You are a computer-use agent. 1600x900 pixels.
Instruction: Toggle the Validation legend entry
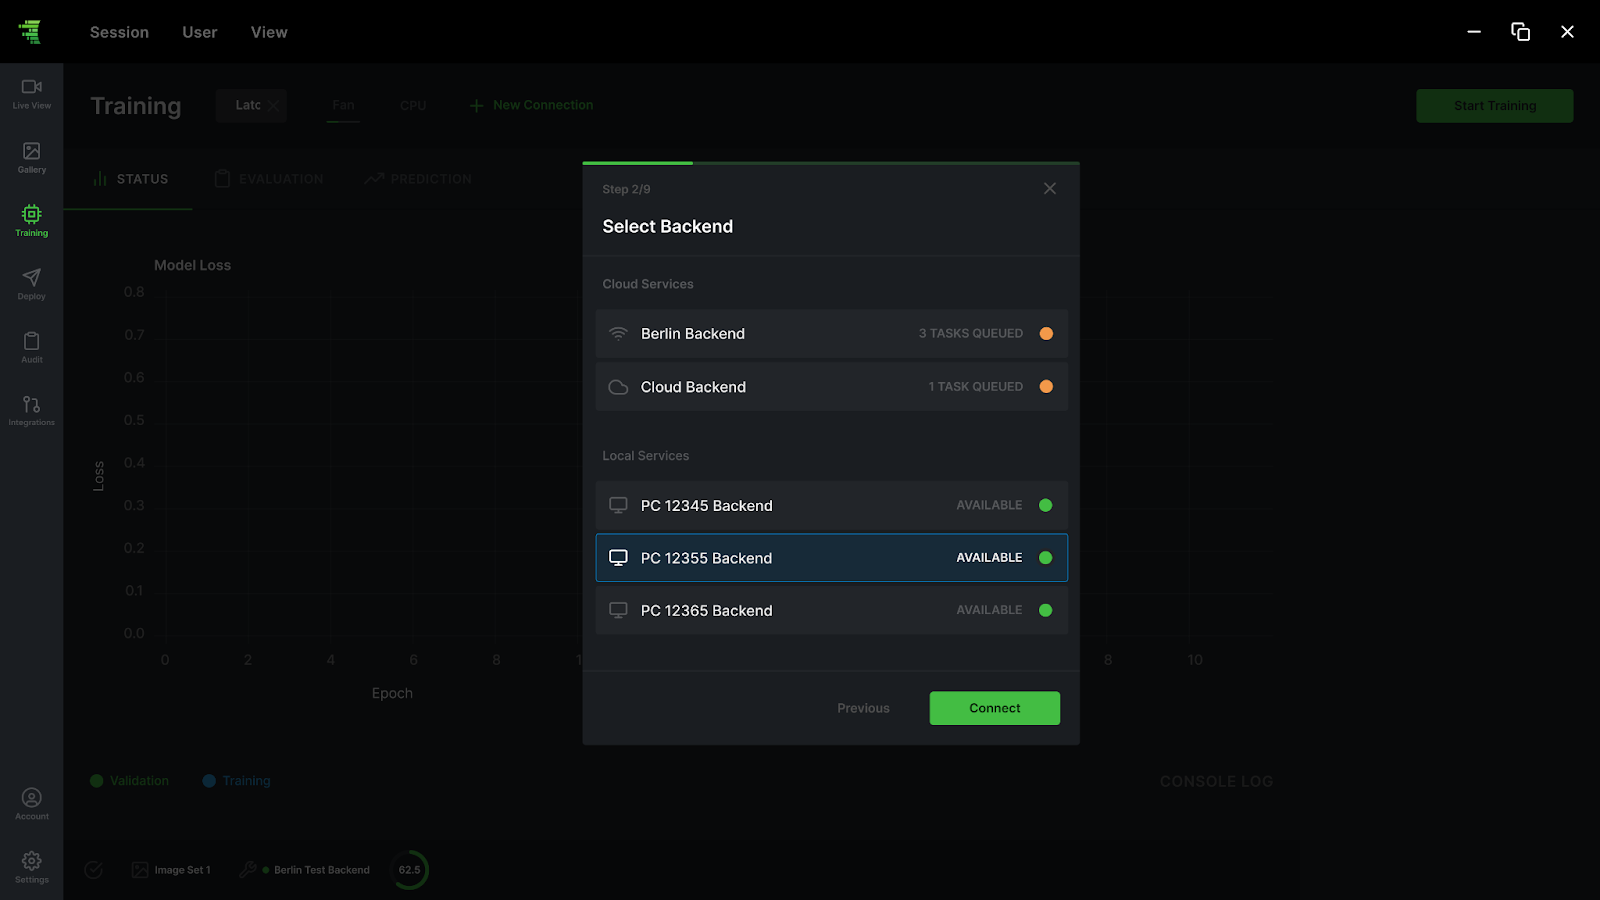click(x=130, y=781)
